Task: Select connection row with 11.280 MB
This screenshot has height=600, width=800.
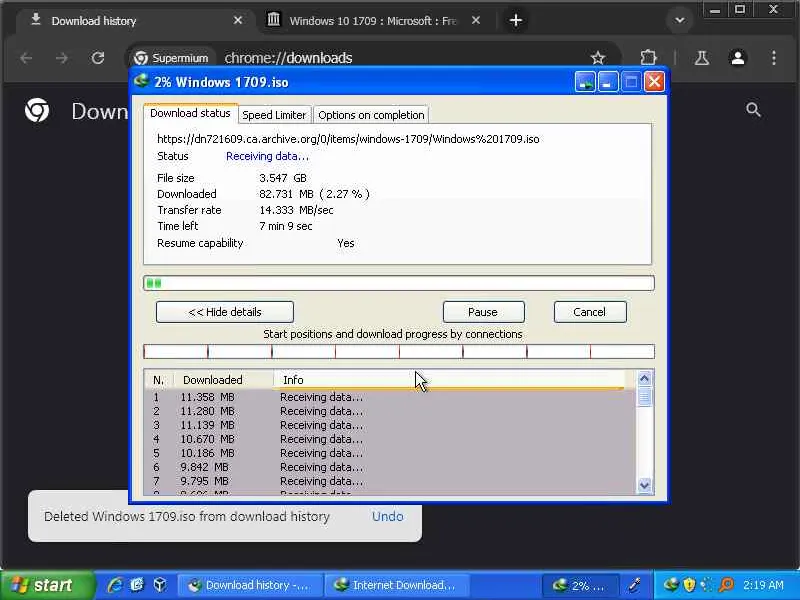Action: point(390,411)
